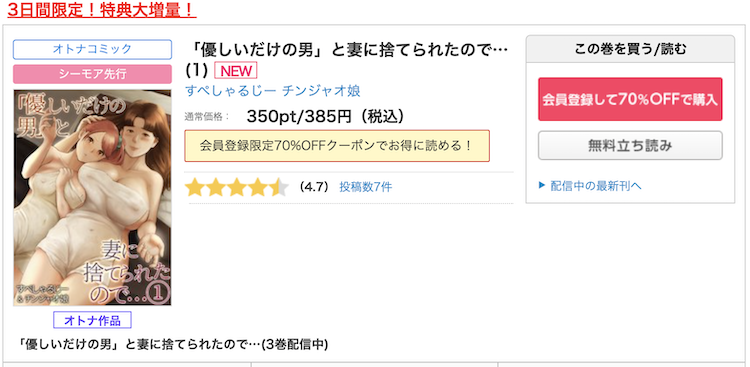Open author page for すぺしゃるじー

(230, 91)
